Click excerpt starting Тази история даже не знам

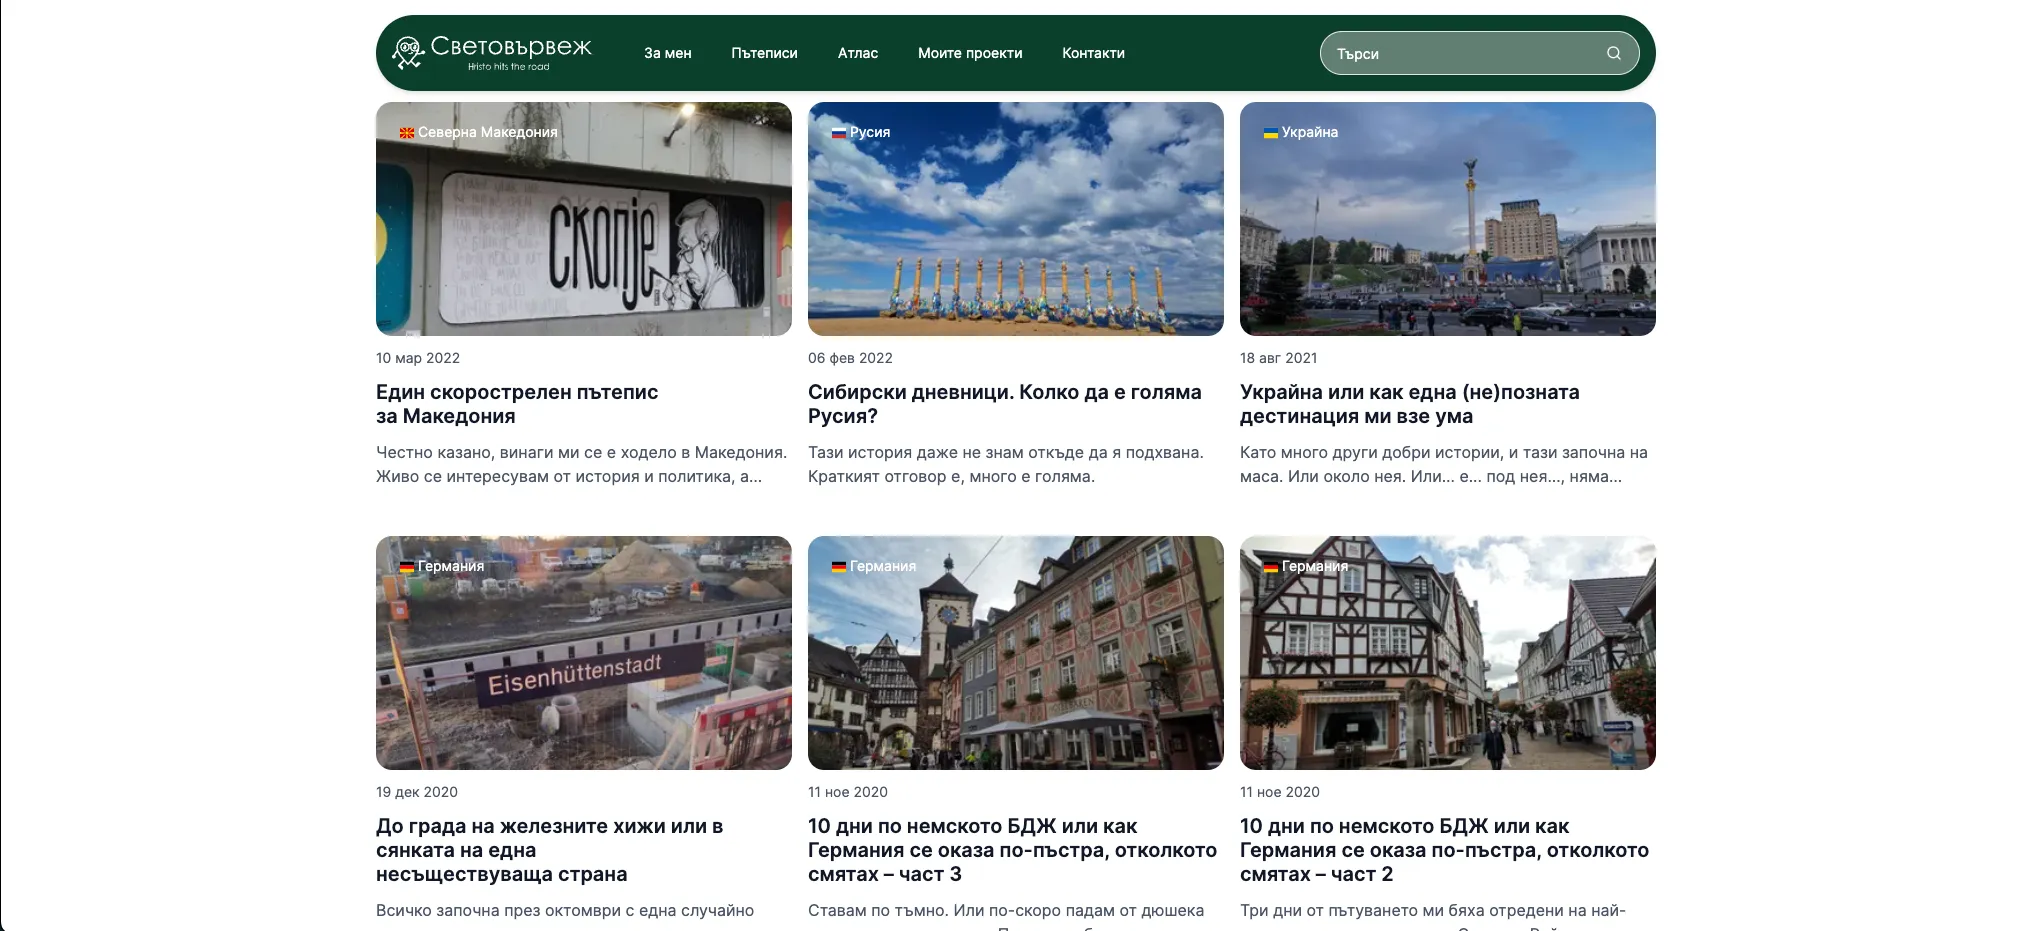point(1006,464)
